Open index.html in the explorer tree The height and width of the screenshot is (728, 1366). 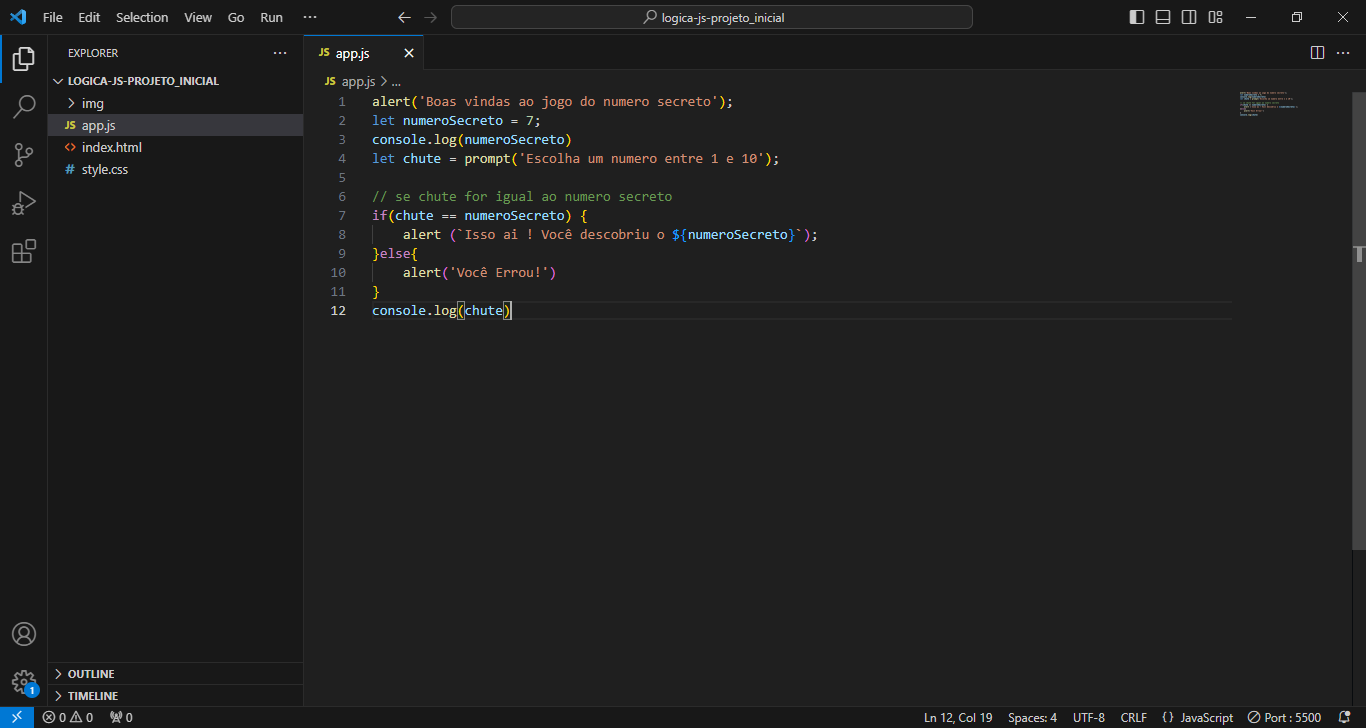[175, 147]
